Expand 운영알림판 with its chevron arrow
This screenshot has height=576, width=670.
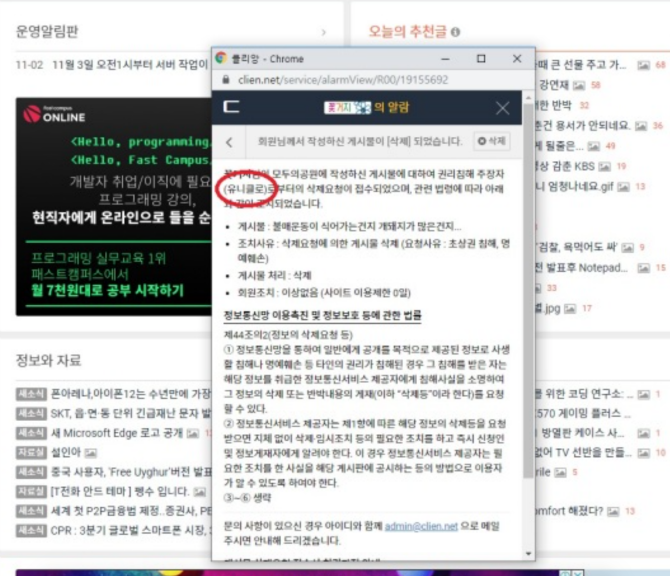click(x=323, y=32)
